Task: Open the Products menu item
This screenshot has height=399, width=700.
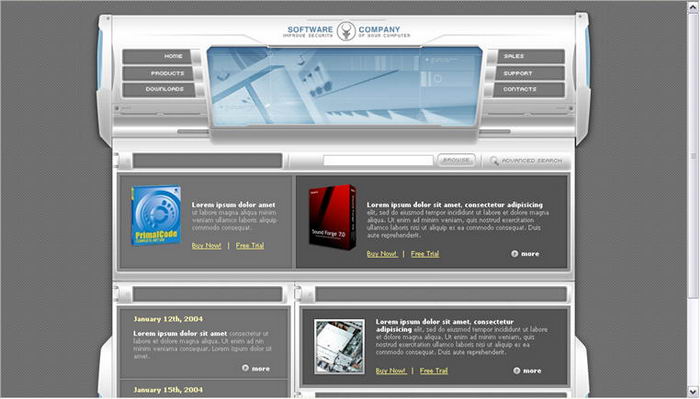Action: coord(158,73)
